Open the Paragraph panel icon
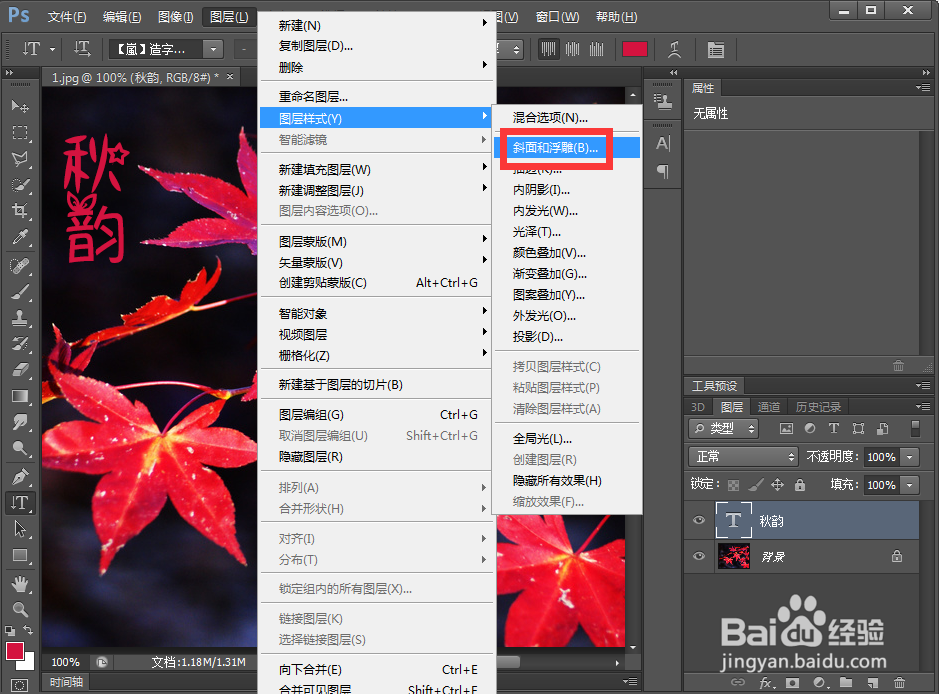939x694 pixels. coord(661,172)
